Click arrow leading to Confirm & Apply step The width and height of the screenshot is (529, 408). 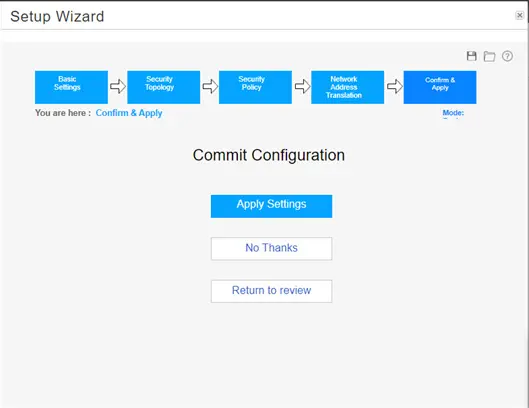point(394,86)
